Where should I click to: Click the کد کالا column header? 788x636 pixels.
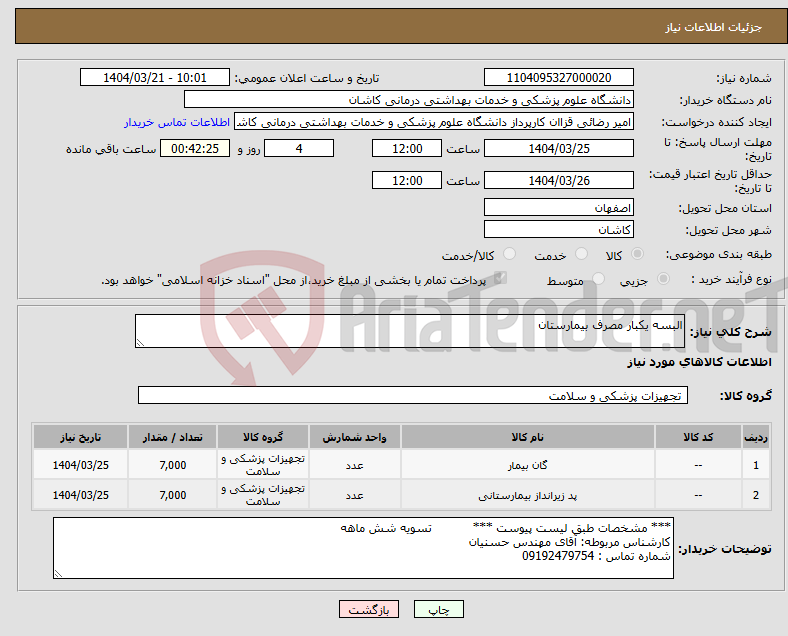[x=698, y=437]
